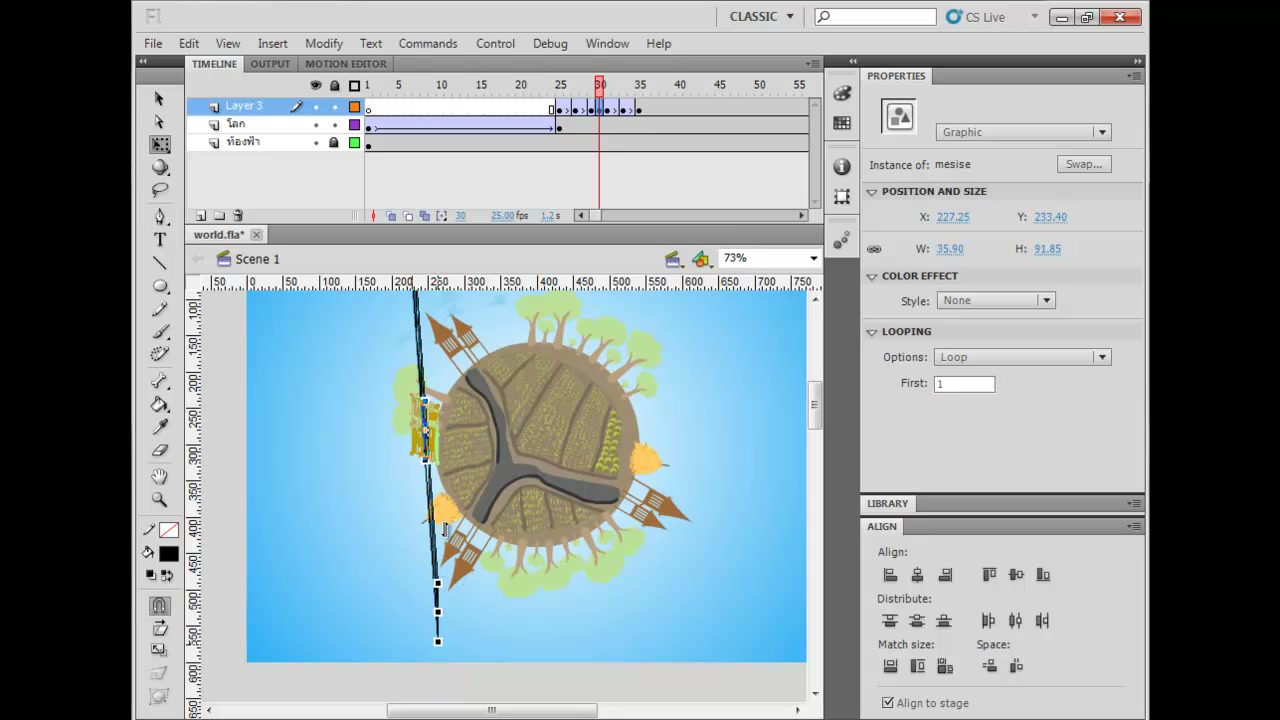Click the X position value 227.25

coord(953,217)
